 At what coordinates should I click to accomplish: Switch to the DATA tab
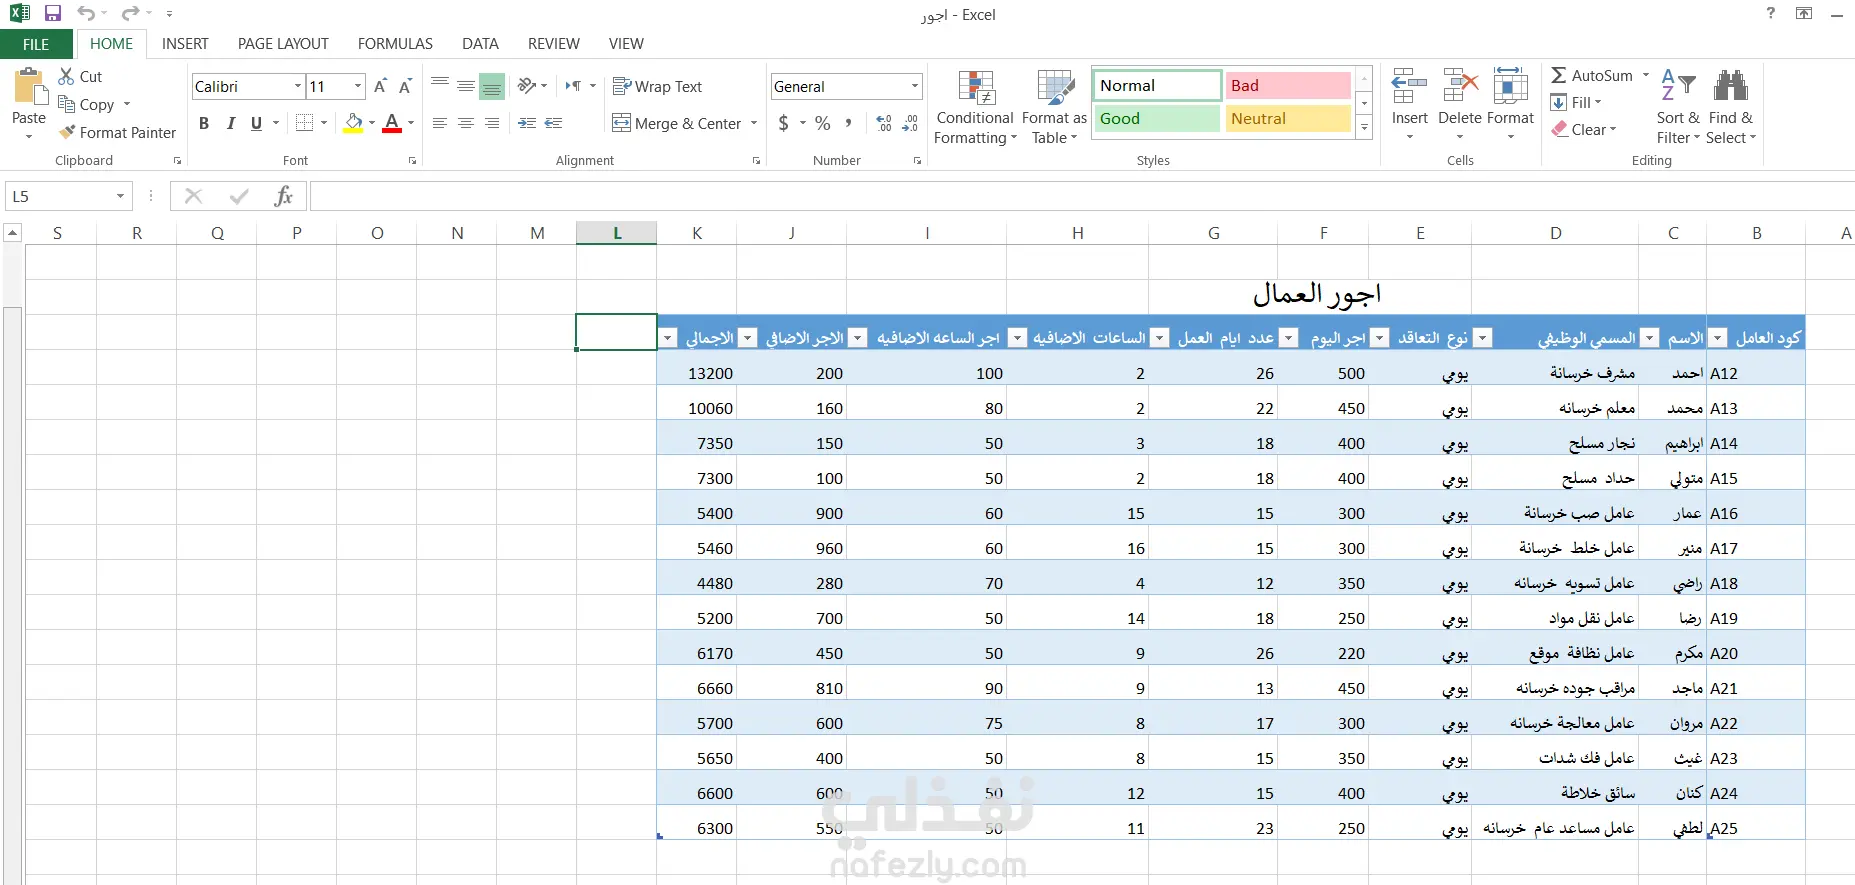(x=480, y=44)
